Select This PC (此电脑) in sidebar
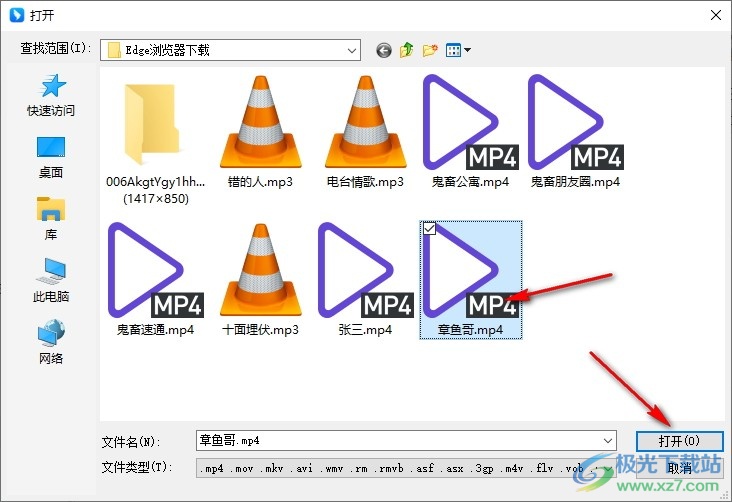The height and width of the screenshot is (502, 732). [x=51, y=281]
